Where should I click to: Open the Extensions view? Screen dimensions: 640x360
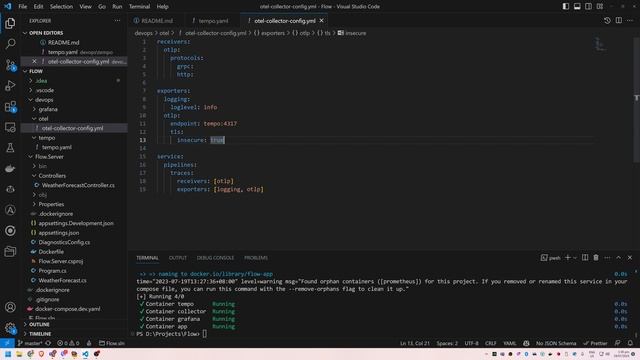point(10,107)
